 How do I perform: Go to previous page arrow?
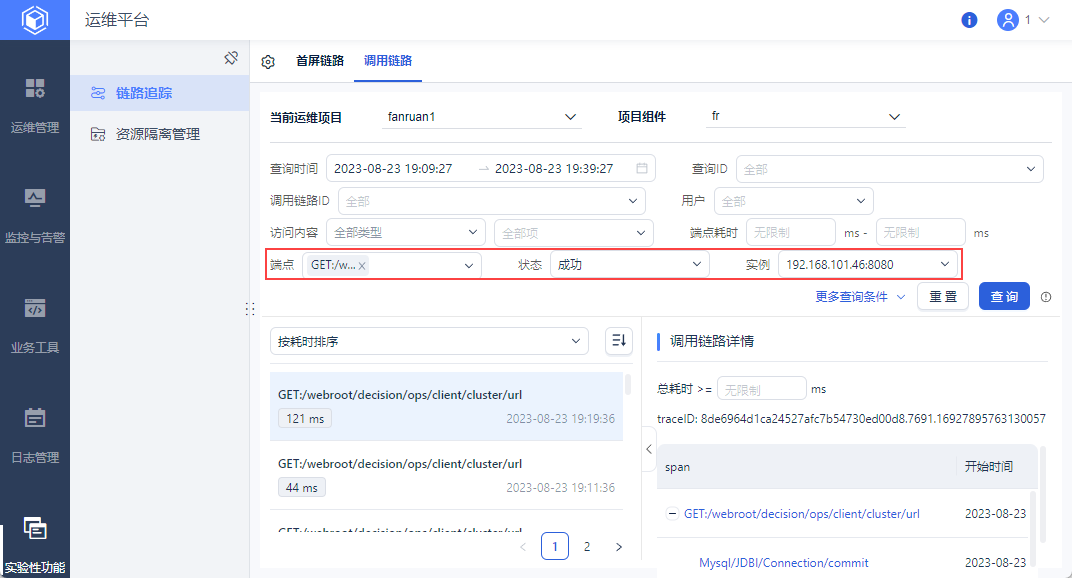[x=523, y=547]
